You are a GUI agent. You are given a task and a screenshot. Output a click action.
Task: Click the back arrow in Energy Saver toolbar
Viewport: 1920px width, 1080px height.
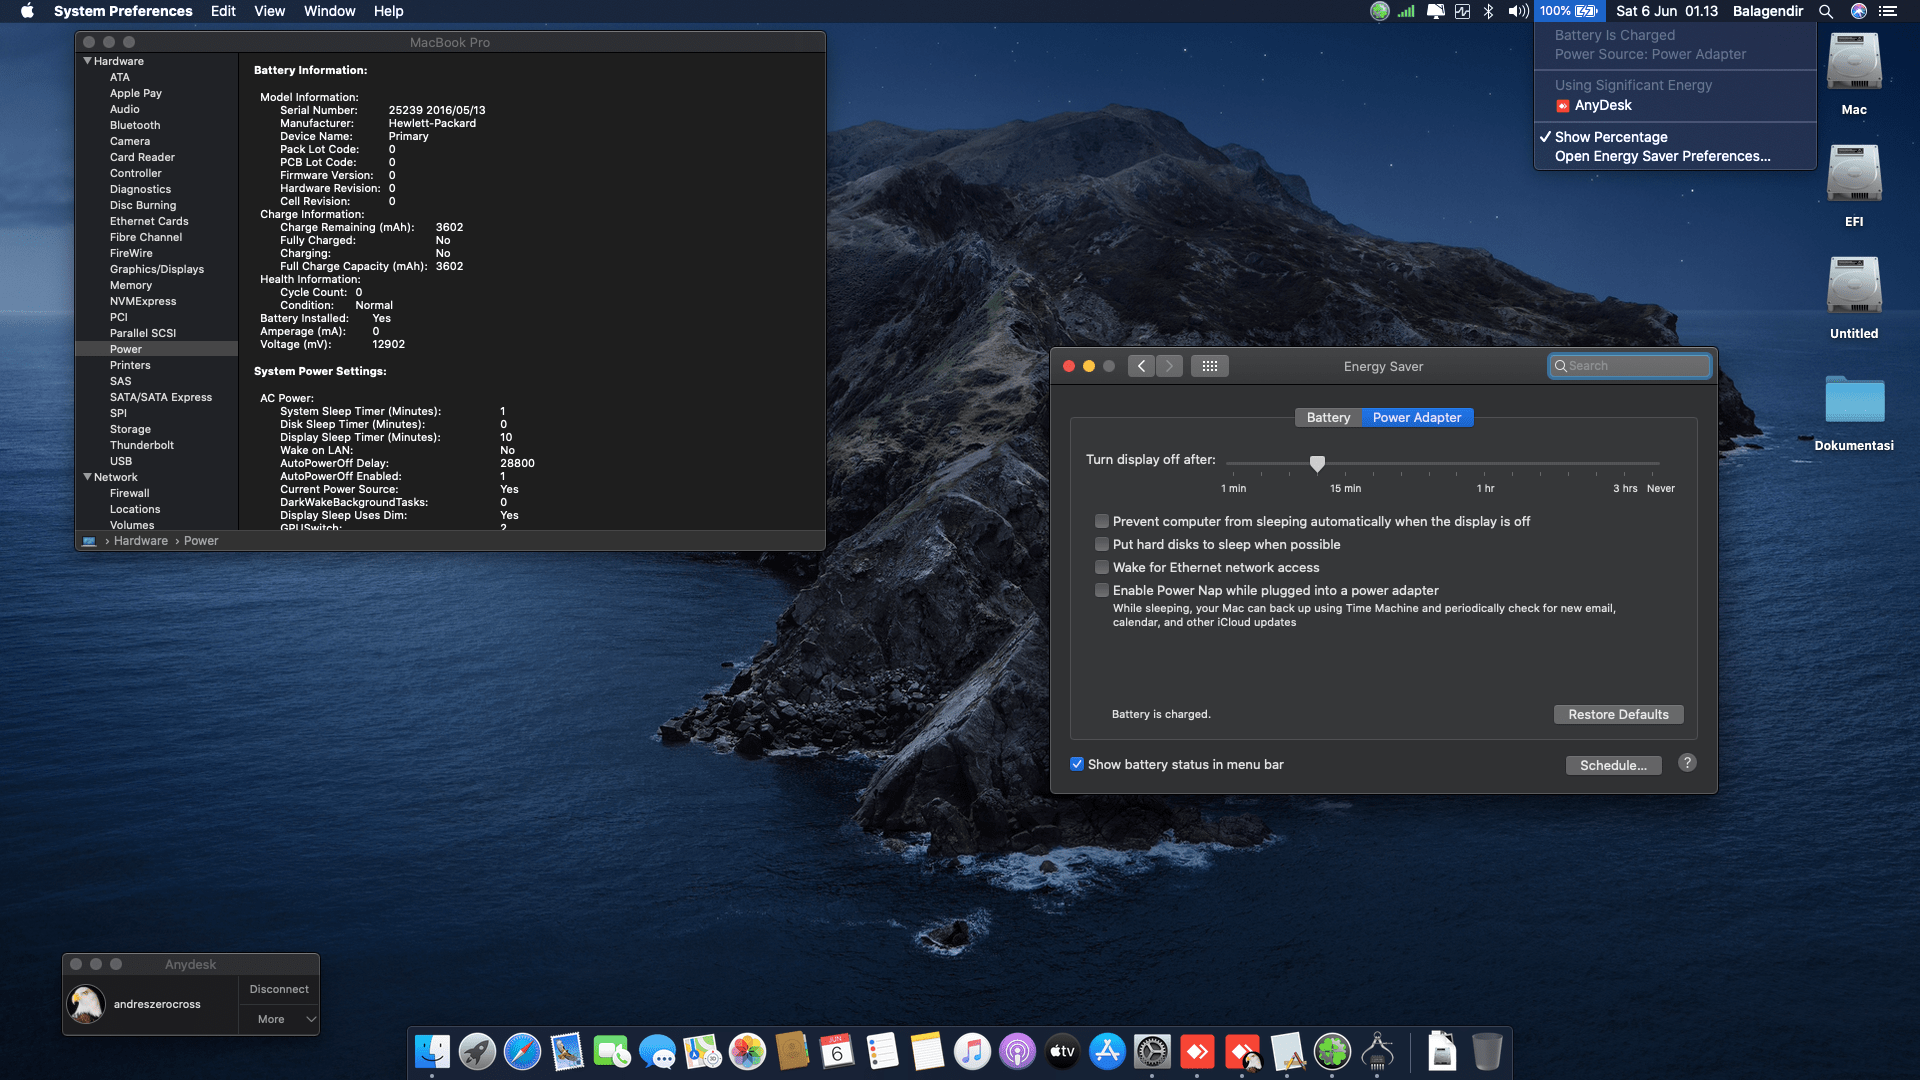pos(1141,366)
